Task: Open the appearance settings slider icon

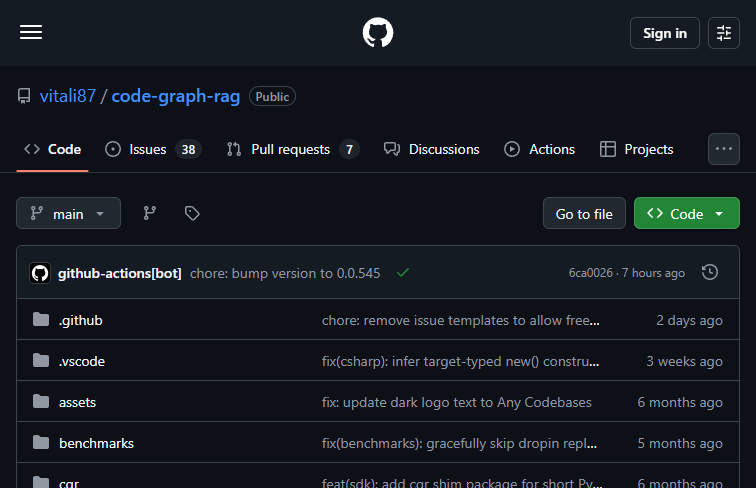Action: tap(724, 33)
